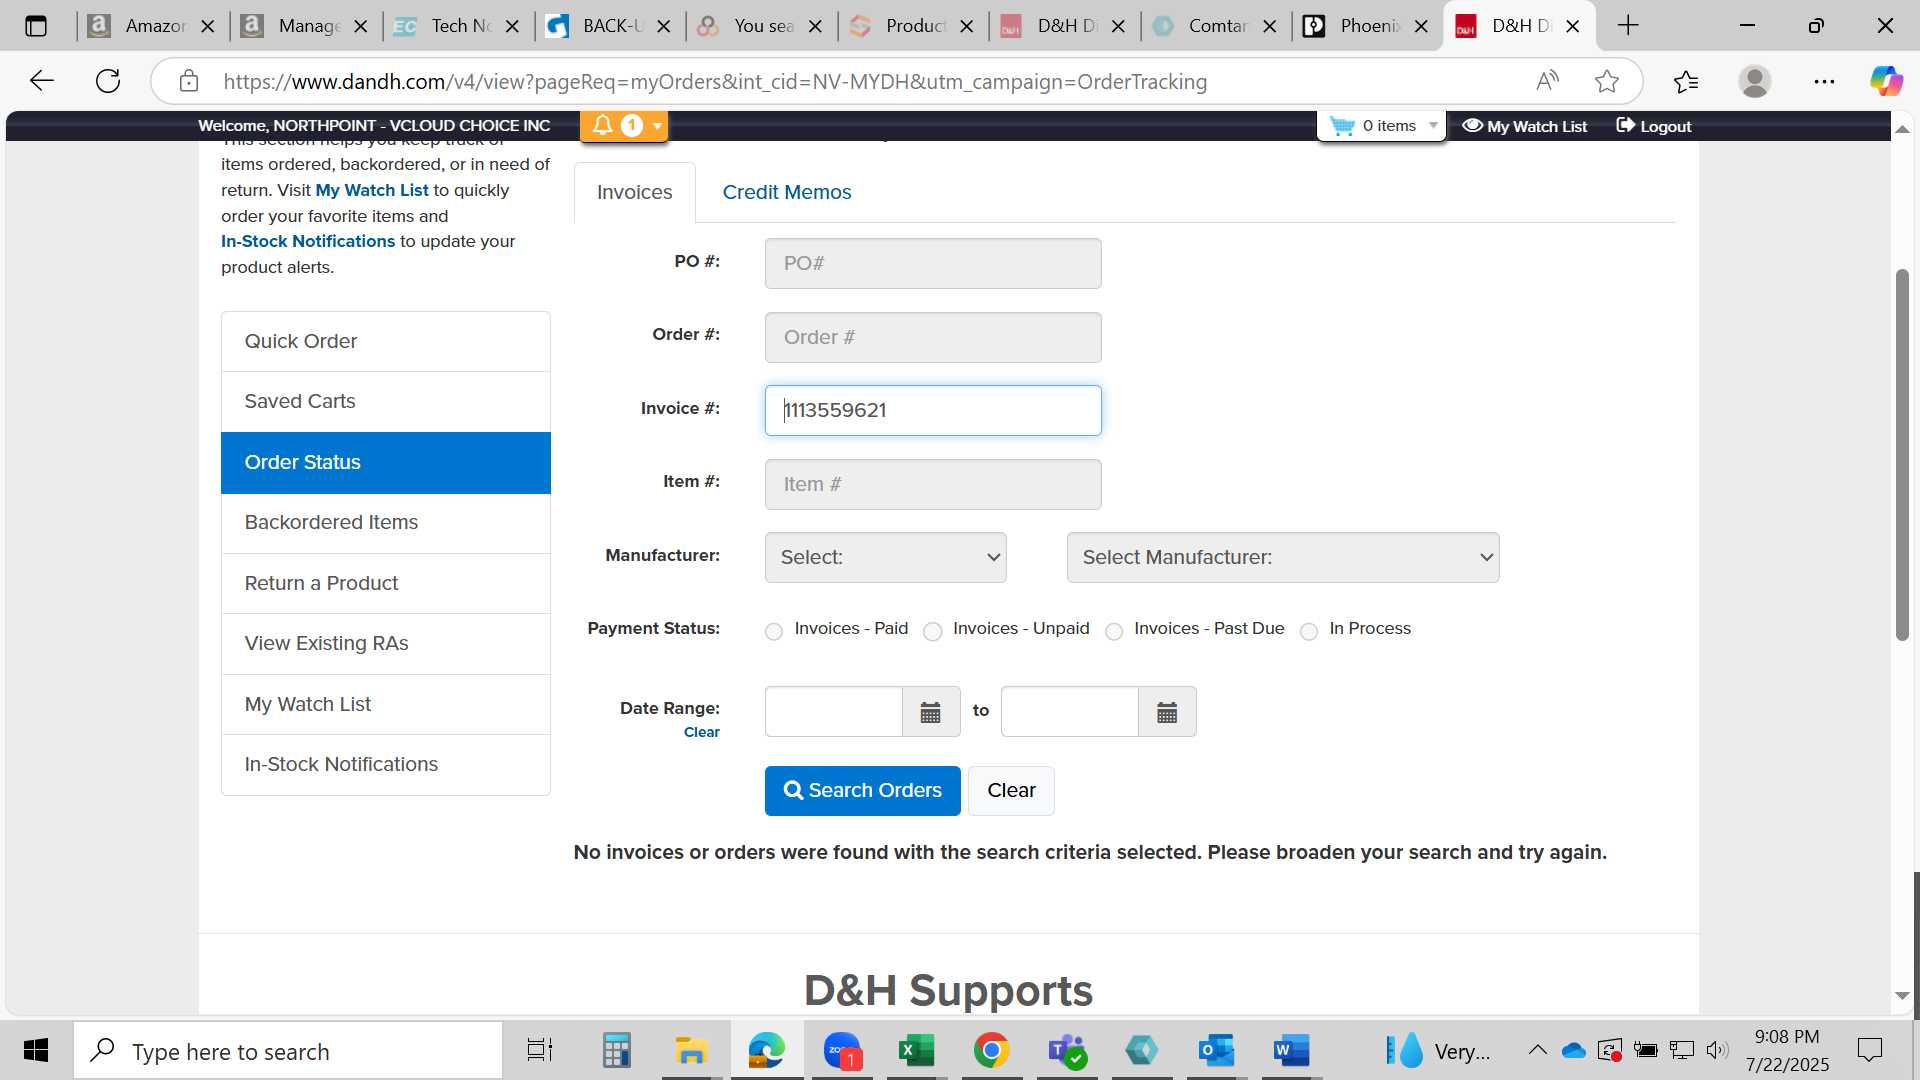Launch Word from the taskbar
This screenshot has width=1920, height=1080.
click(x=1291, y=1051)
